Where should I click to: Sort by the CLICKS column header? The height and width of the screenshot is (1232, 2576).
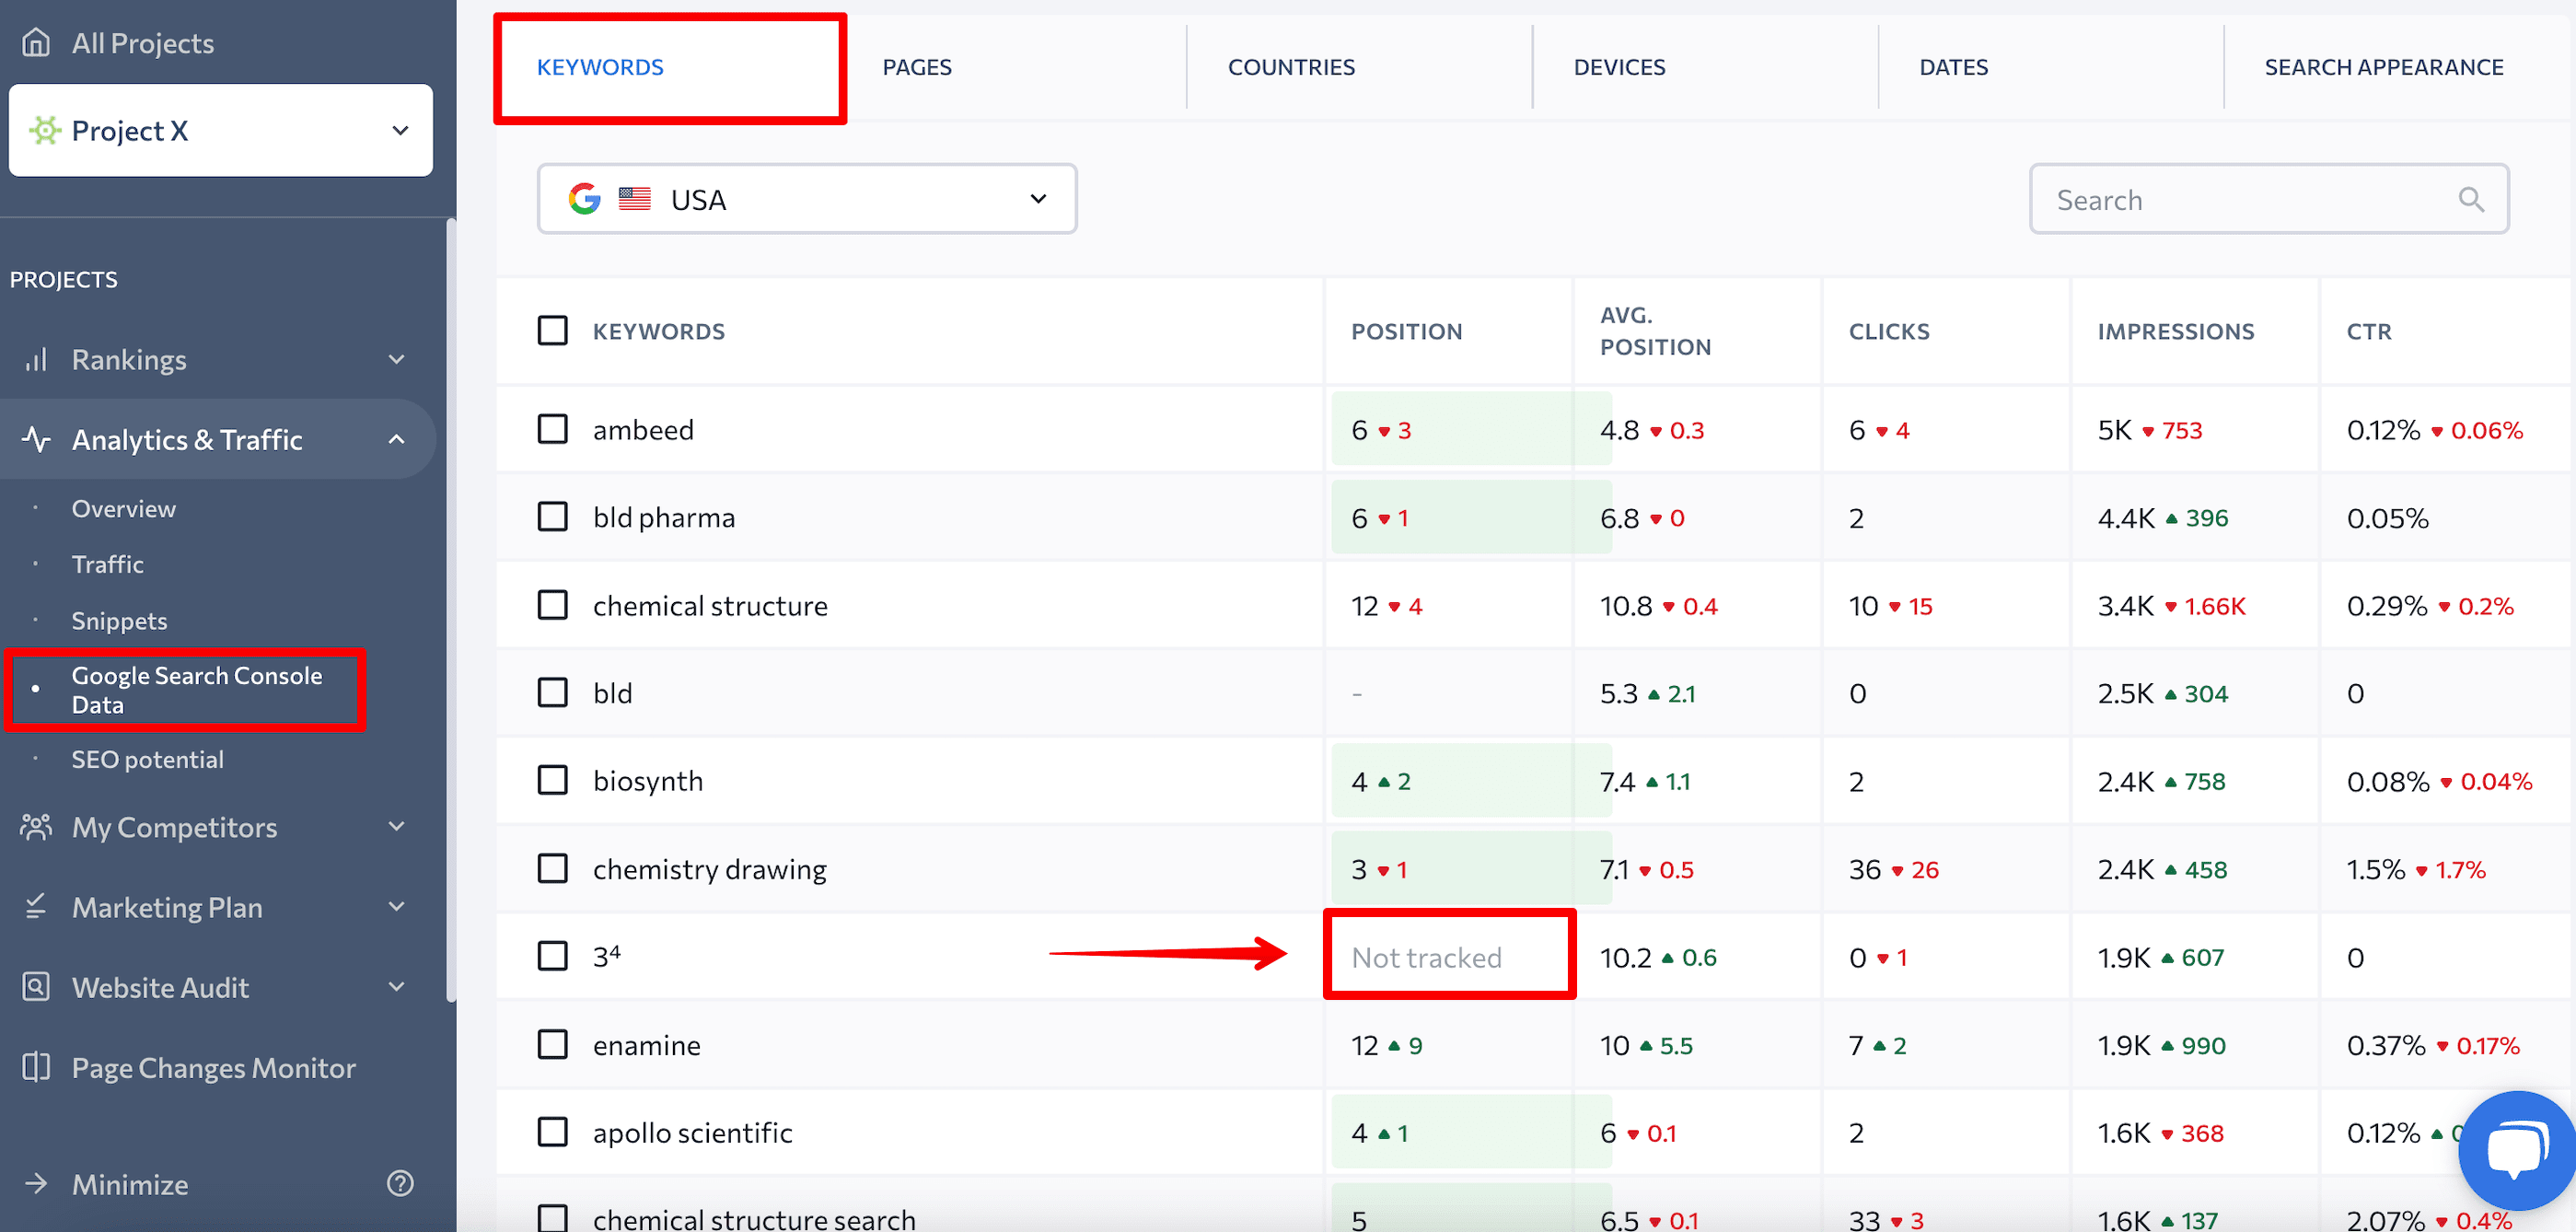point(1888,331)
